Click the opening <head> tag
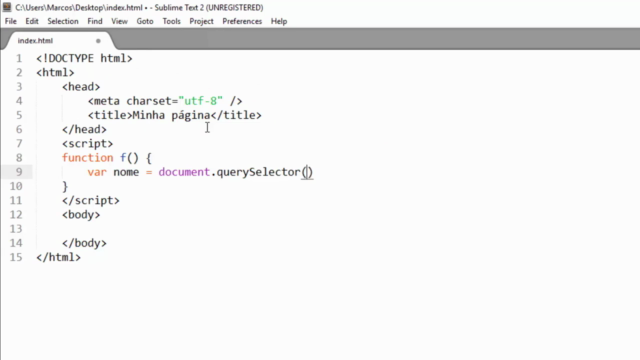640x360 pixels. tap(81, 87)
